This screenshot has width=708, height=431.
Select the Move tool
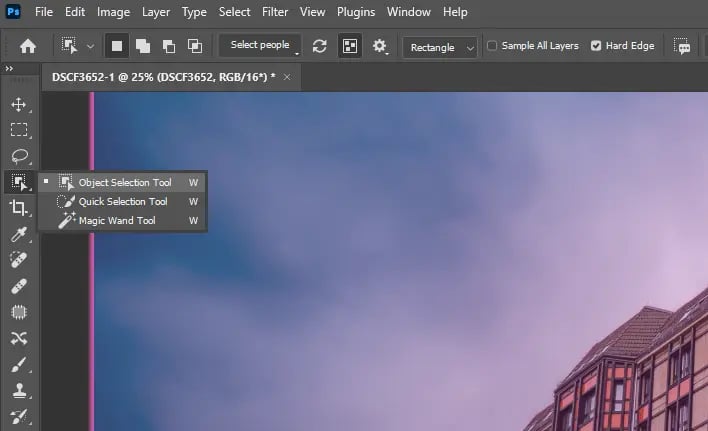point(19,104)
